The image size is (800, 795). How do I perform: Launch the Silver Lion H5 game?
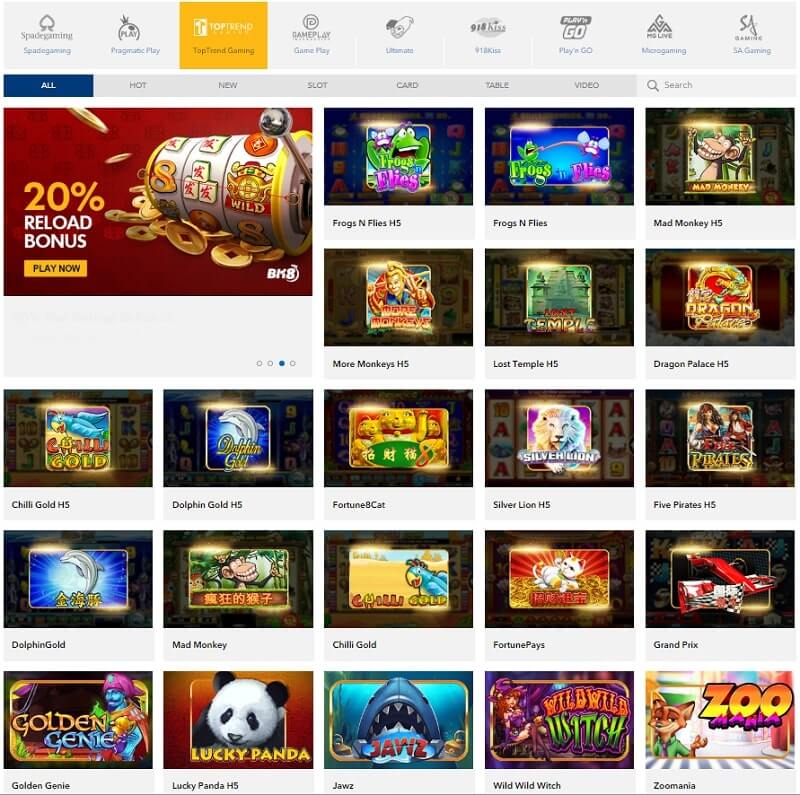click(x=559, y=438)
